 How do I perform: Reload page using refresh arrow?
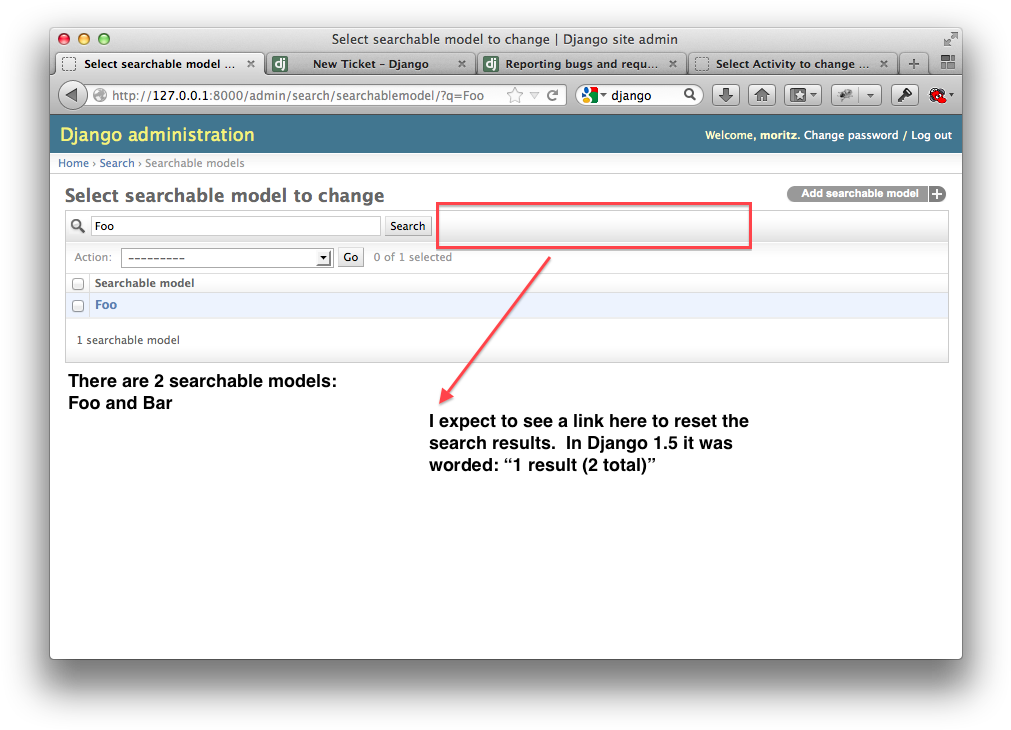(x=553, y=95)
